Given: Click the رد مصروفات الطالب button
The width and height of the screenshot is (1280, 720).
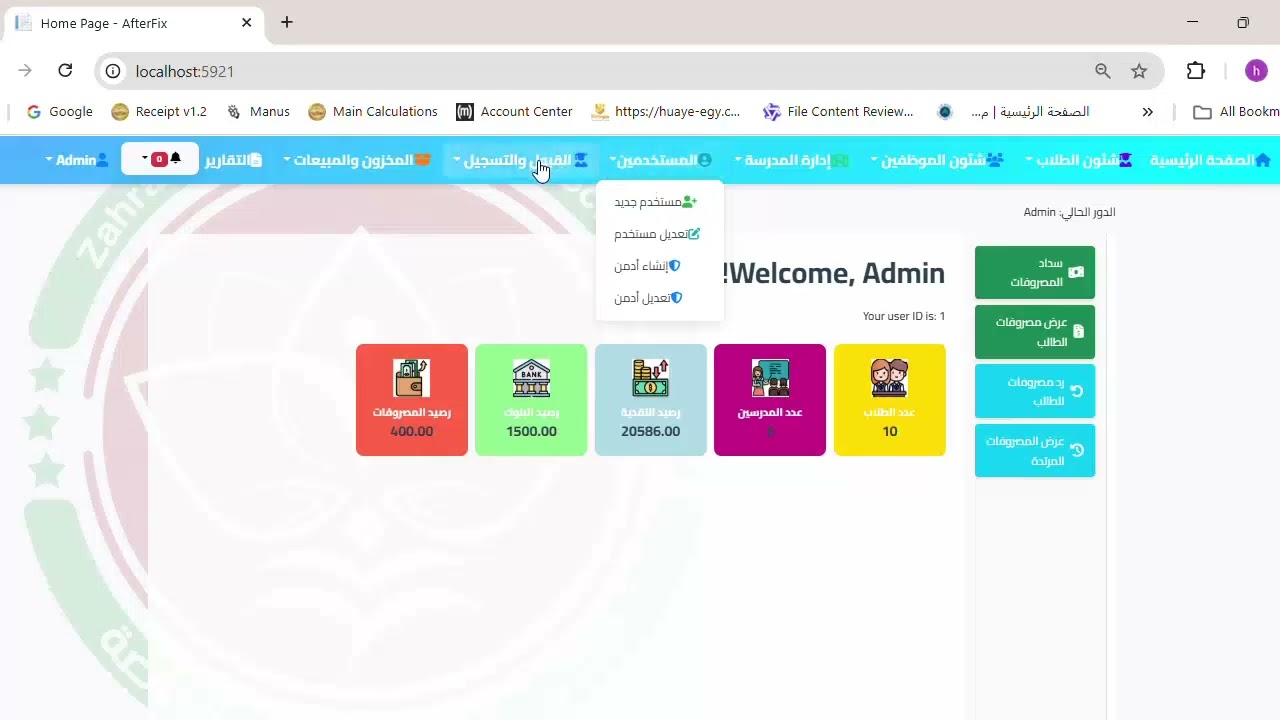Looking at the screenshot, I should pos(1035,391).
